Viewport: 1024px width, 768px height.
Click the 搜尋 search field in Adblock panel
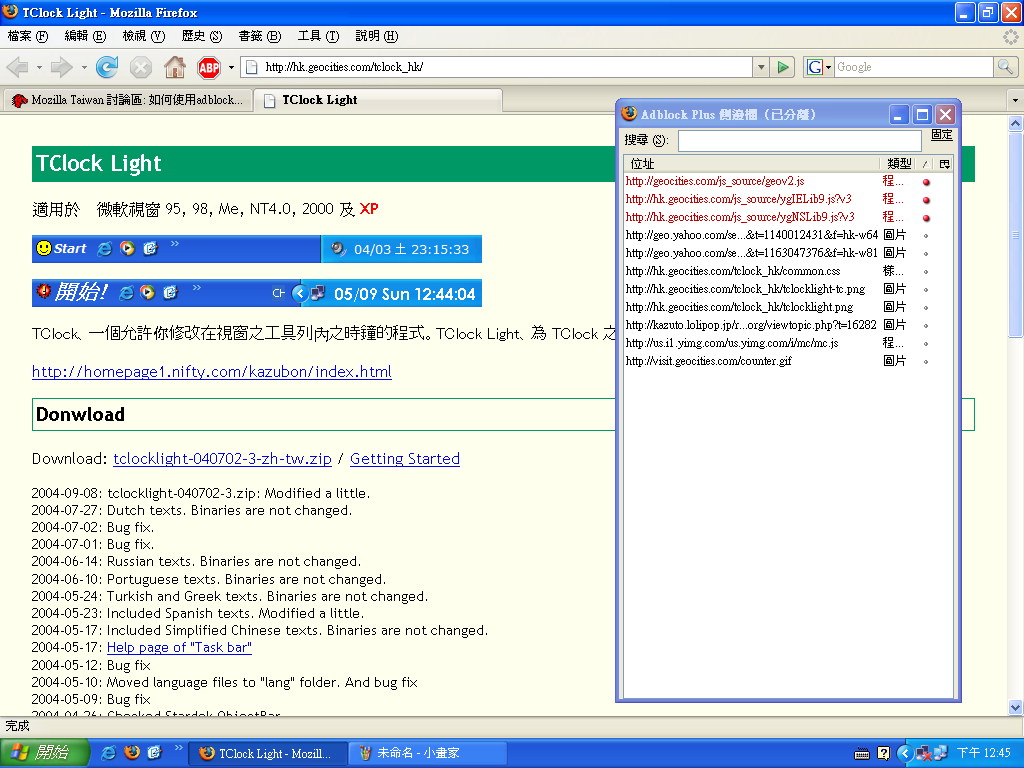[x=799, y=141]
